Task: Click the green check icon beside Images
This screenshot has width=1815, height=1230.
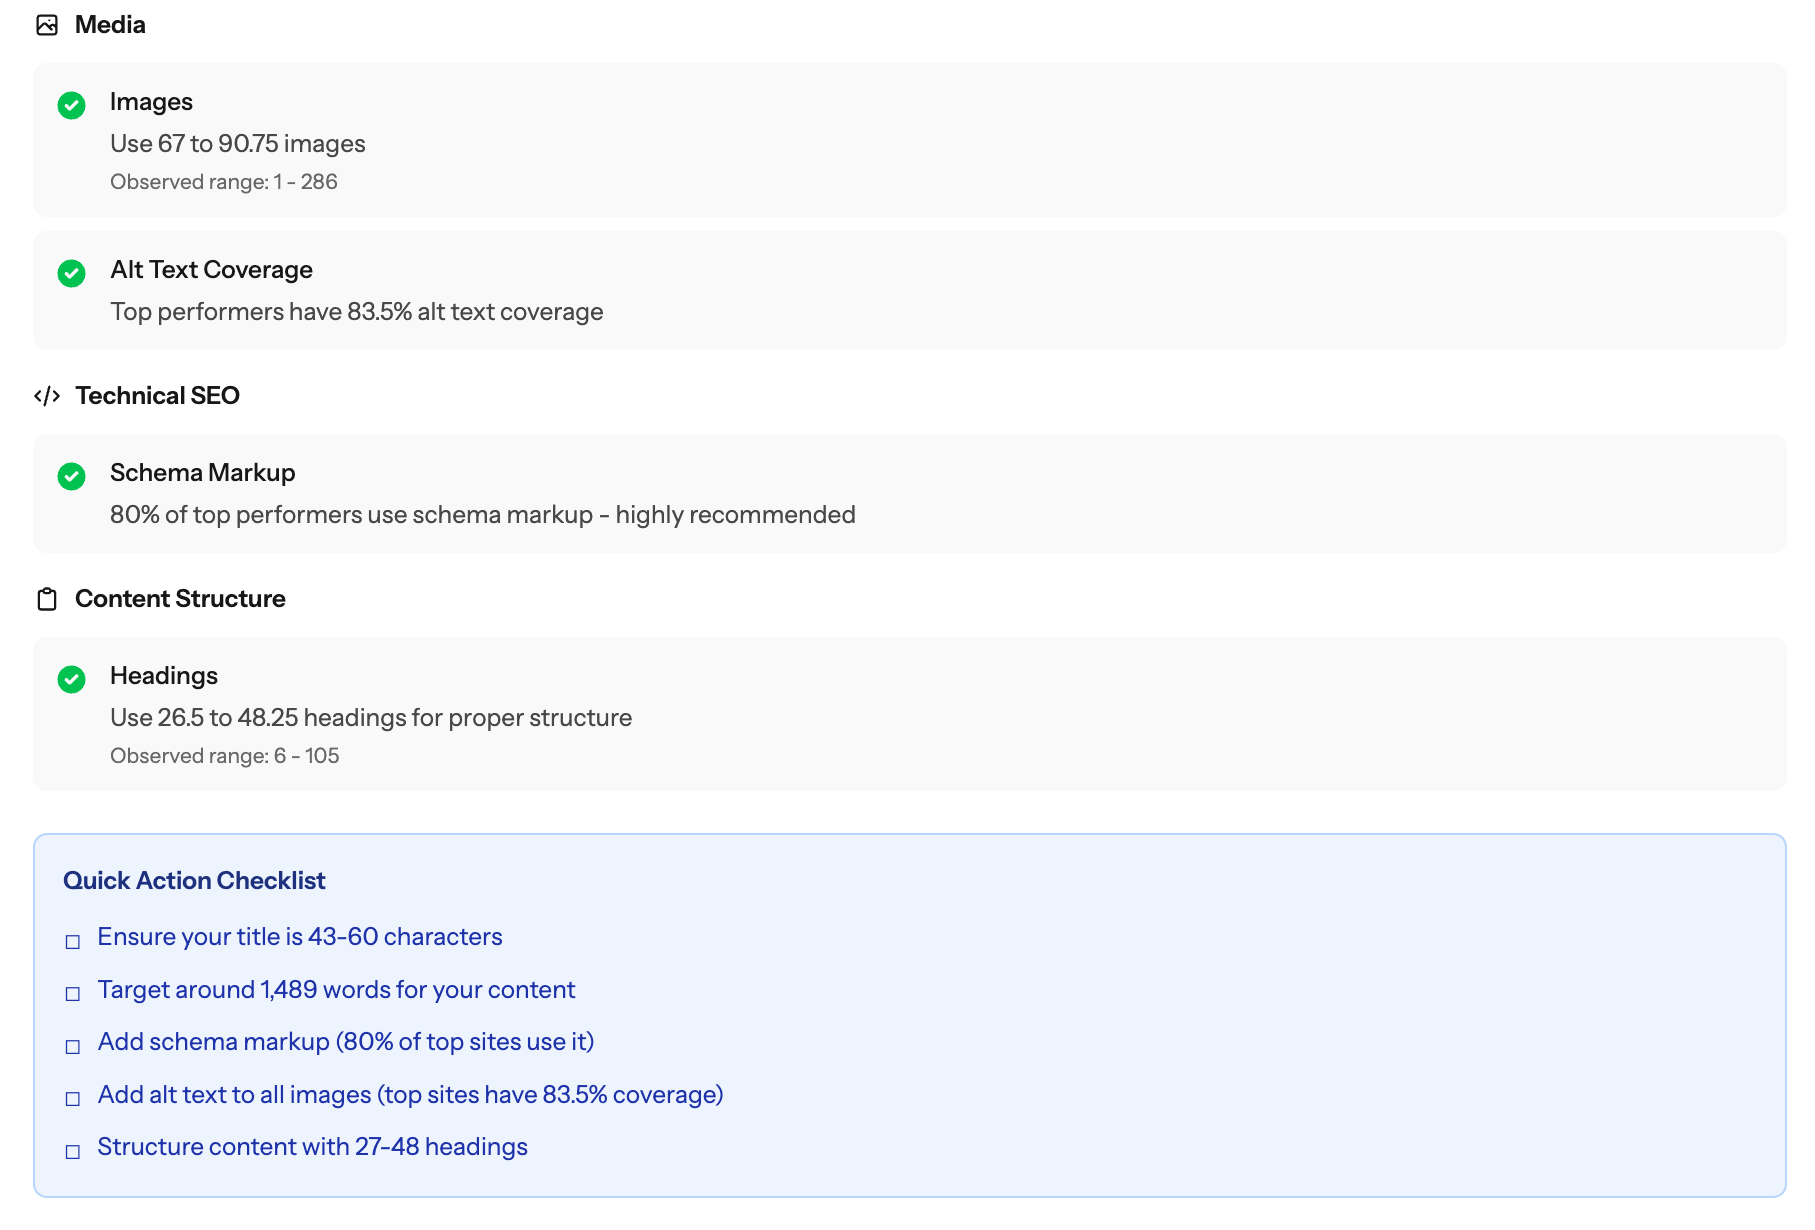Action: 72,105
